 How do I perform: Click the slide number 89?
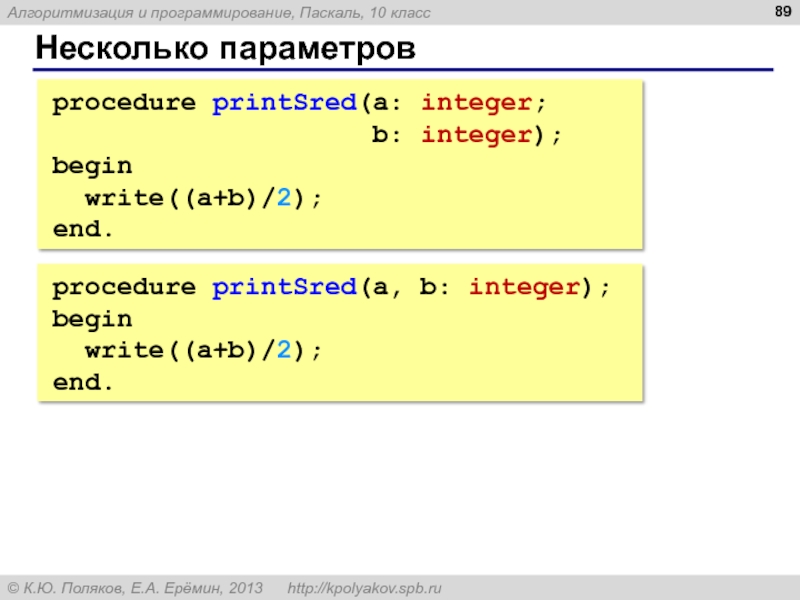click(783, 11)
